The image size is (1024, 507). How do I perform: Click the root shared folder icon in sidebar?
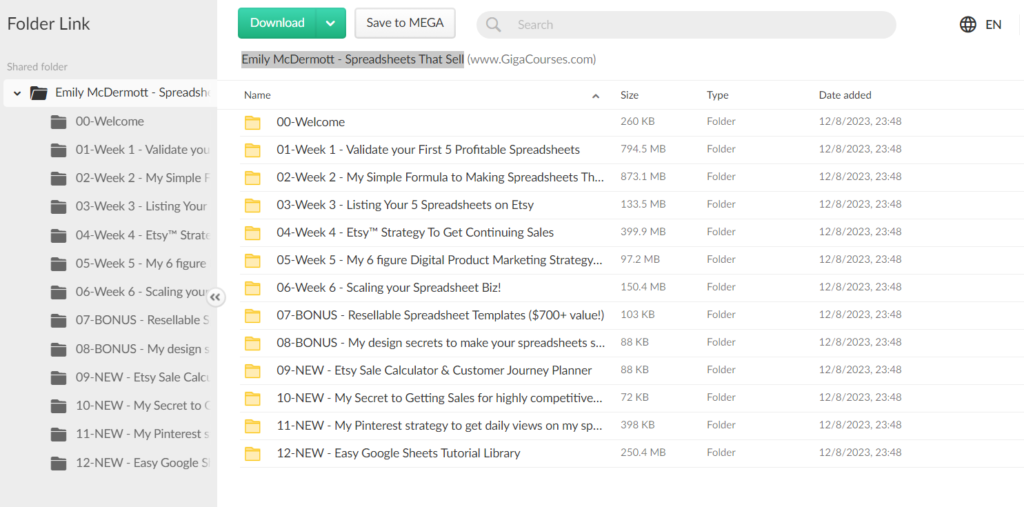(x=39, y=93)
